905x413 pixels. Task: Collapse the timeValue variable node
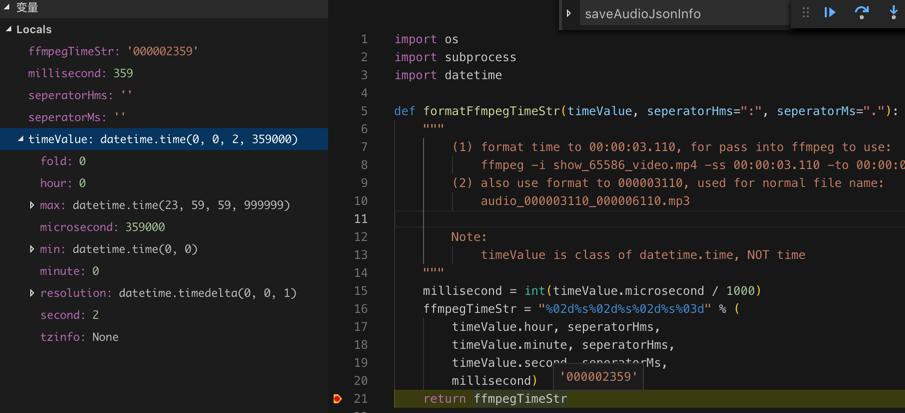point(21,139)
